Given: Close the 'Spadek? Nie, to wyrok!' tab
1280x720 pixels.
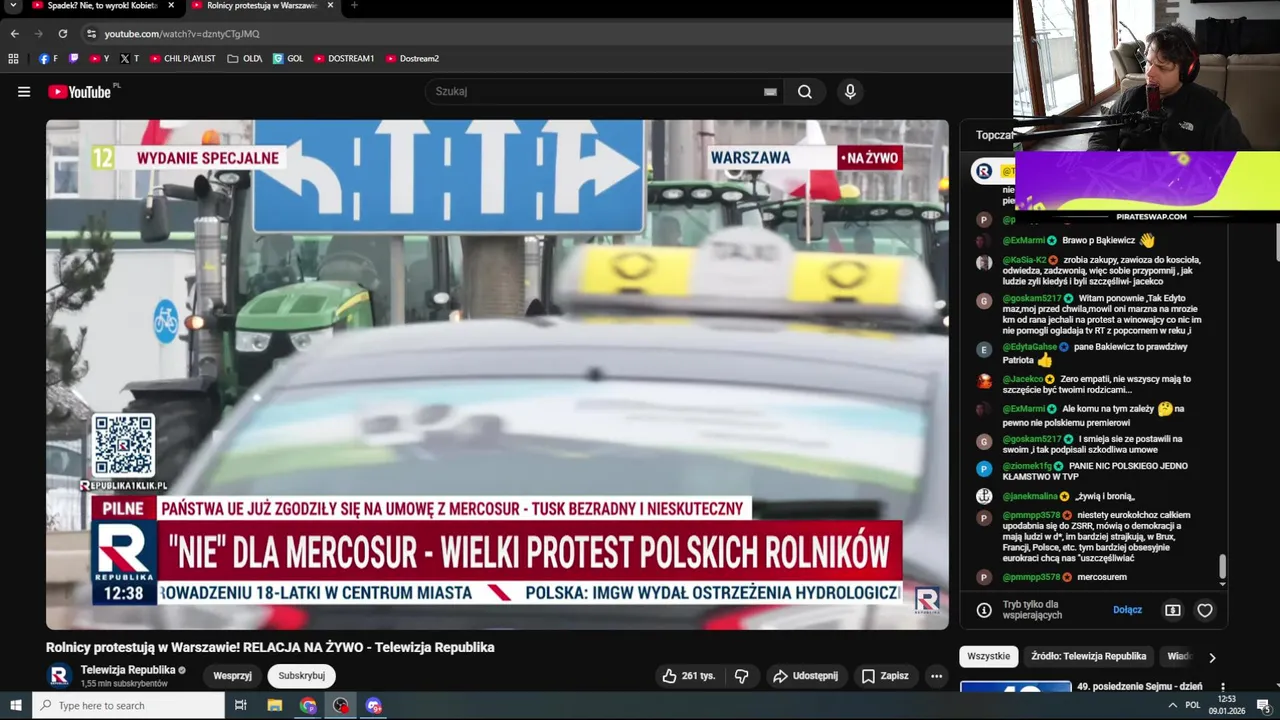Looking at the screenshot, I should tap(171, 5).
